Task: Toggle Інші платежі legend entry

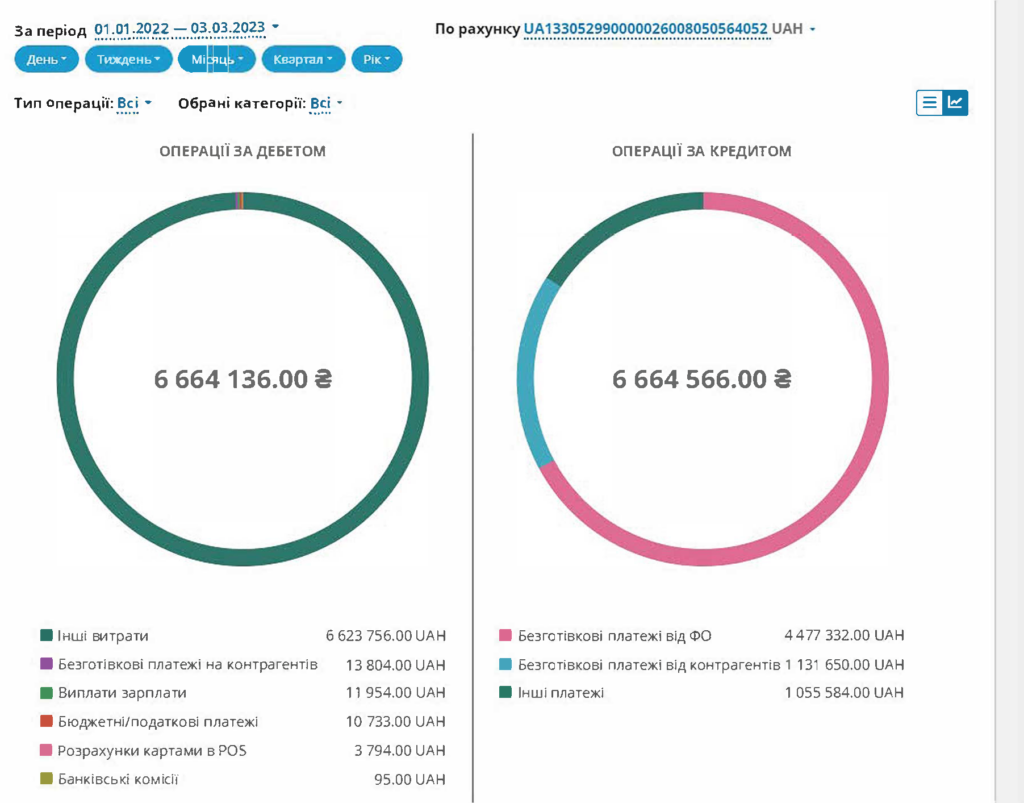Action: pyautogui.click(x=561, y=693)
